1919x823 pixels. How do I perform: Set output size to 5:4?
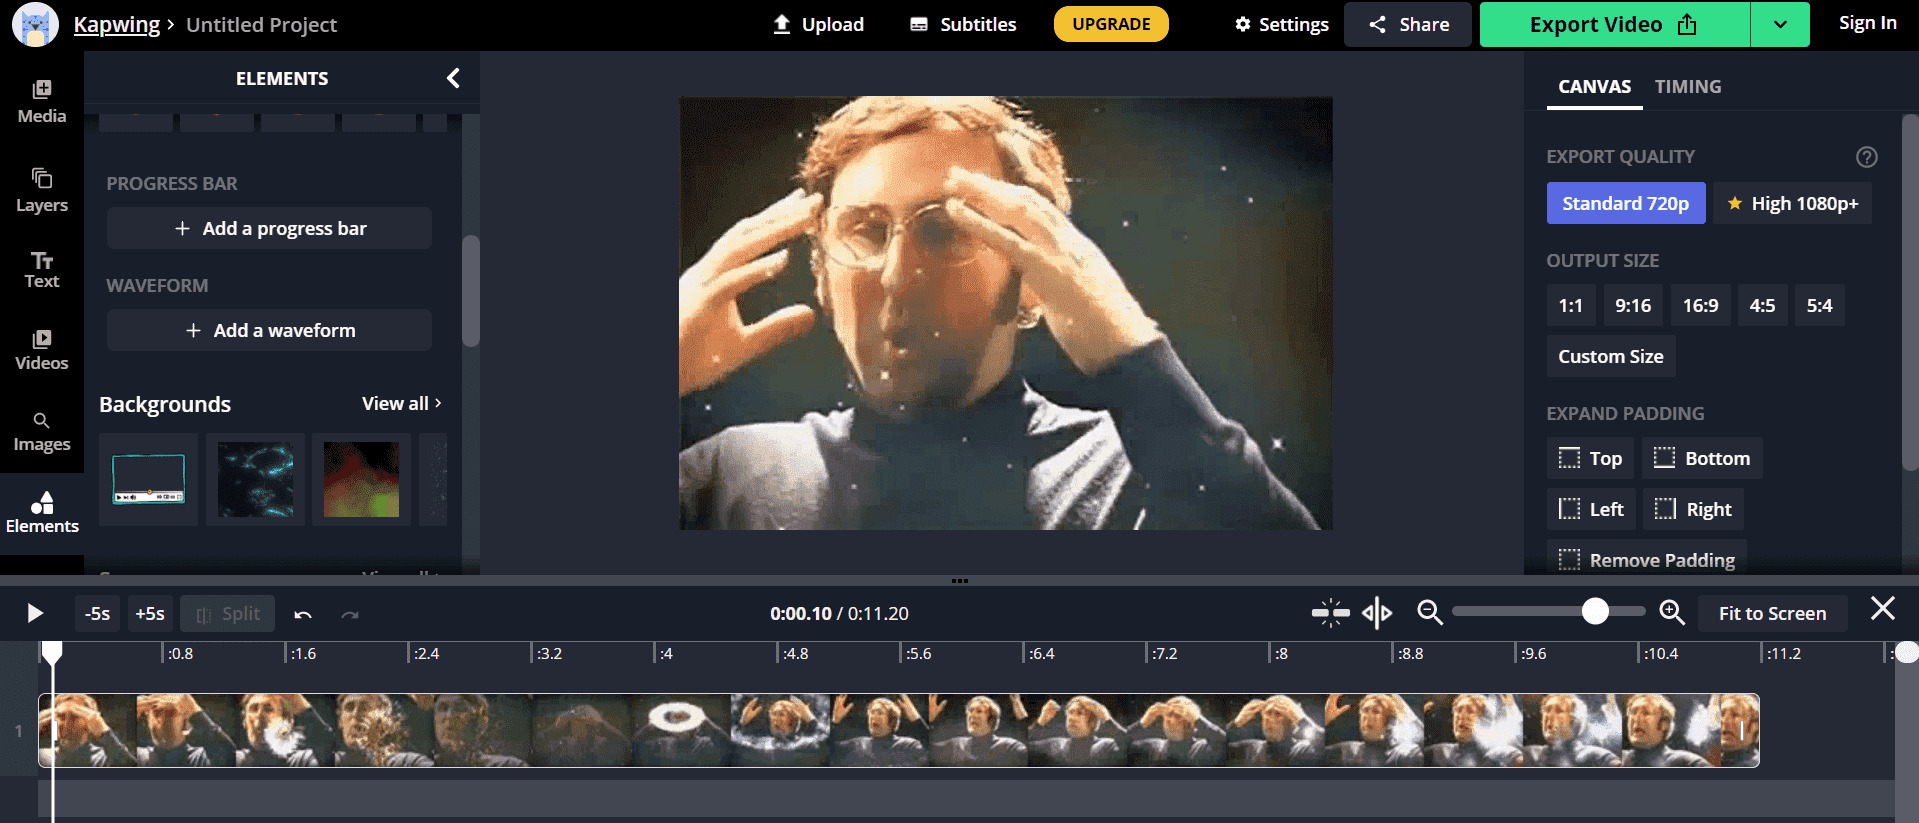tap(1819, 305)
